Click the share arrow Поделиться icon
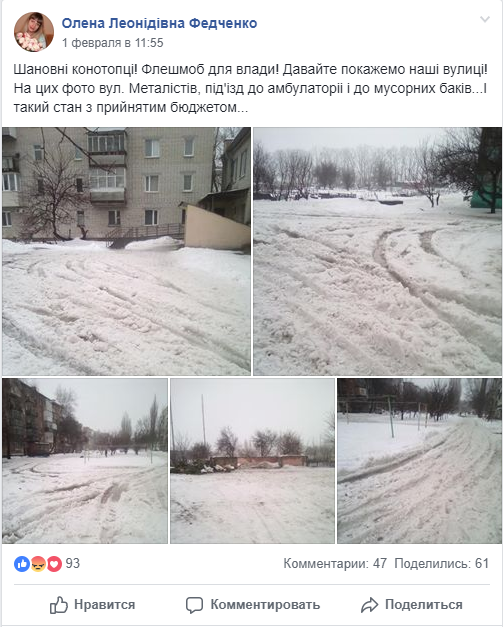The width and height of the screenshot is (503, 627). click(x=369, y=605)
